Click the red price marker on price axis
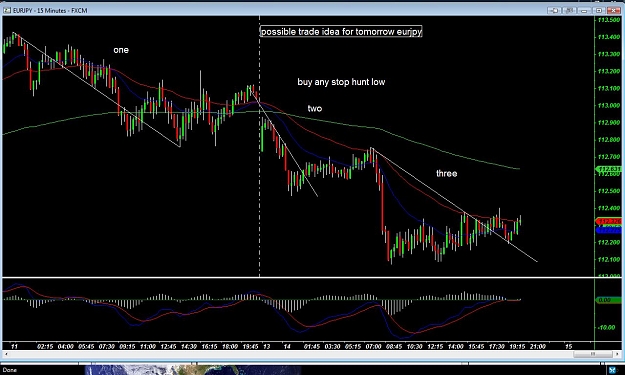Screen dimensions: 625x375 click(x=609, y=221)
